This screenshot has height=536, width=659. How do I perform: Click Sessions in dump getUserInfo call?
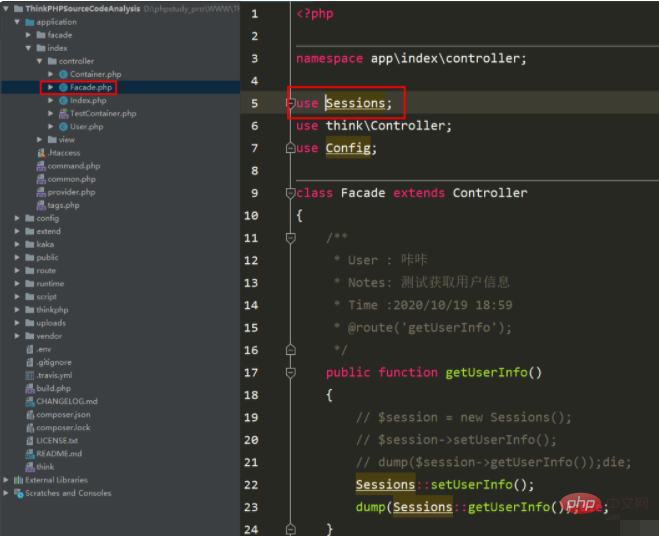pos(423,507)
